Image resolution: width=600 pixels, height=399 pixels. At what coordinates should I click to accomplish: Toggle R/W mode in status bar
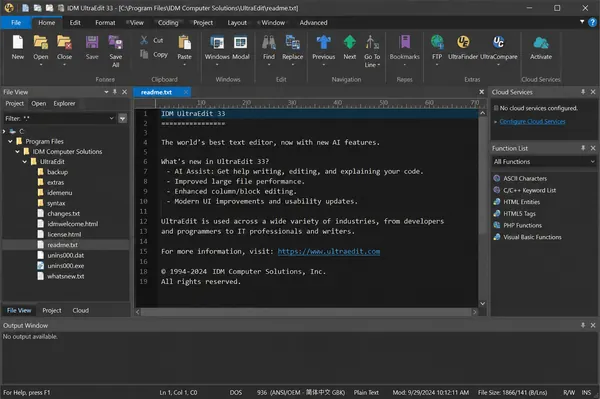click(569, 392)
